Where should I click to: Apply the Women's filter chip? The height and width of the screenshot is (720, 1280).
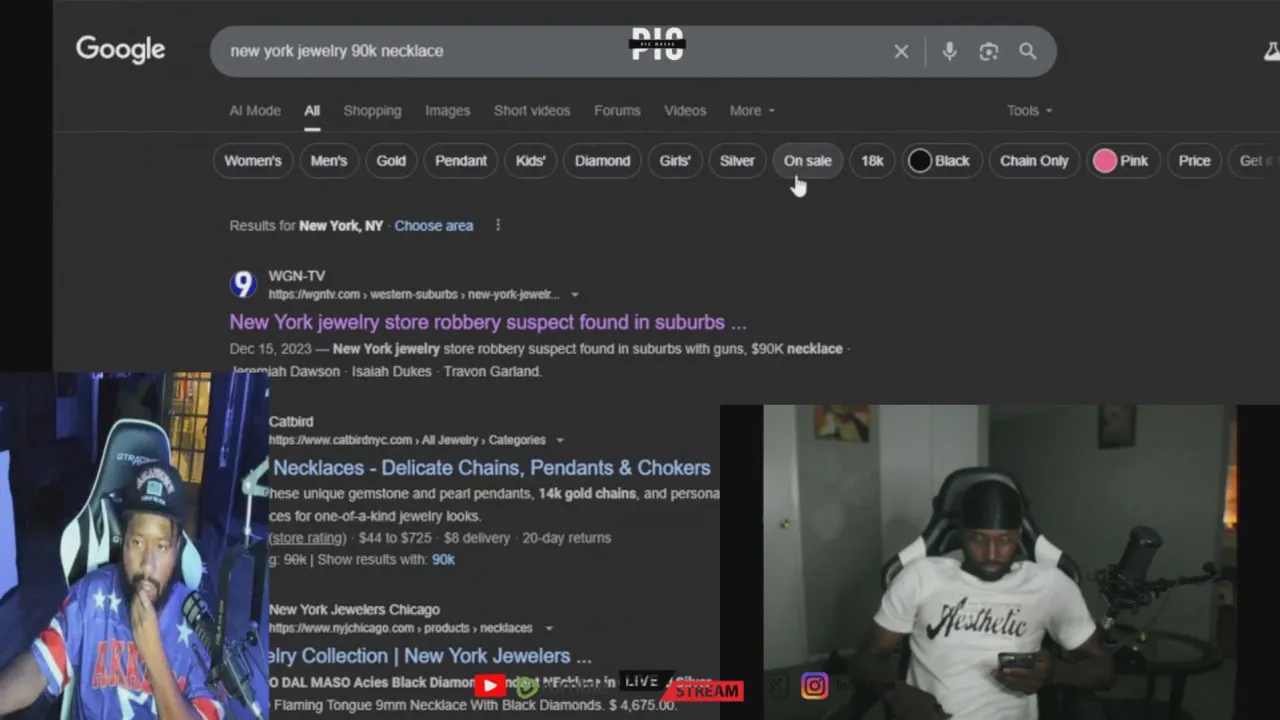(x=253, y=161)
